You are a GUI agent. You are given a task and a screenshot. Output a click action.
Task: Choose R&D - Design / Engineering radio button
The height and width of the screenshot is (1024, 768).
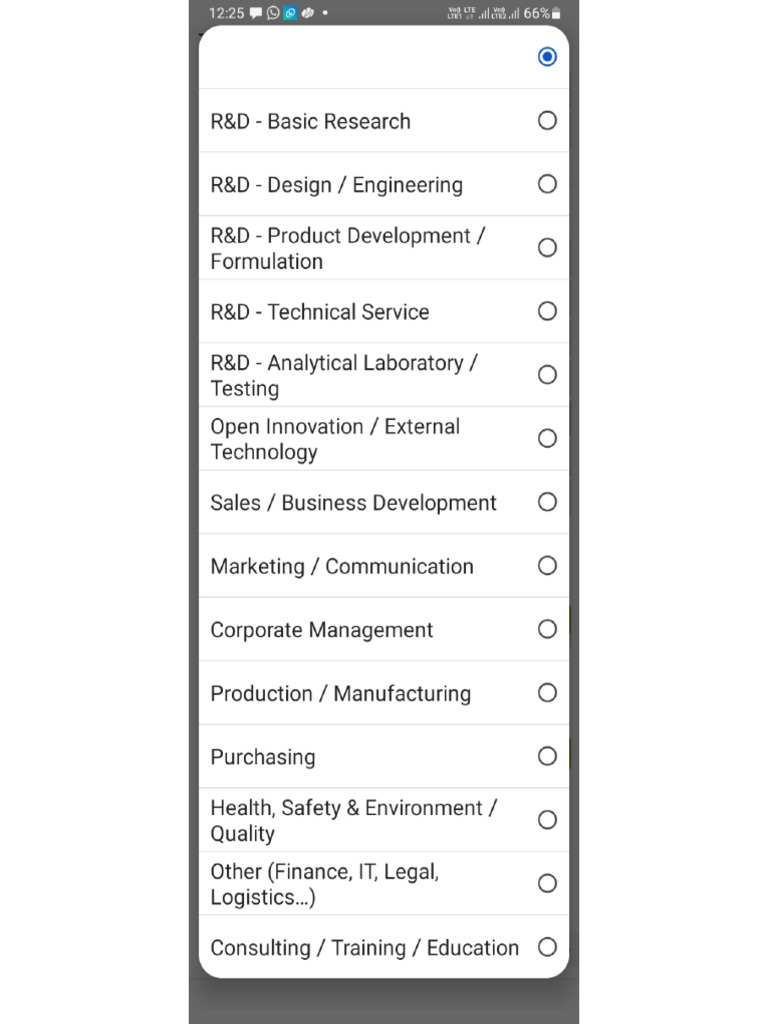pos(547,184)
